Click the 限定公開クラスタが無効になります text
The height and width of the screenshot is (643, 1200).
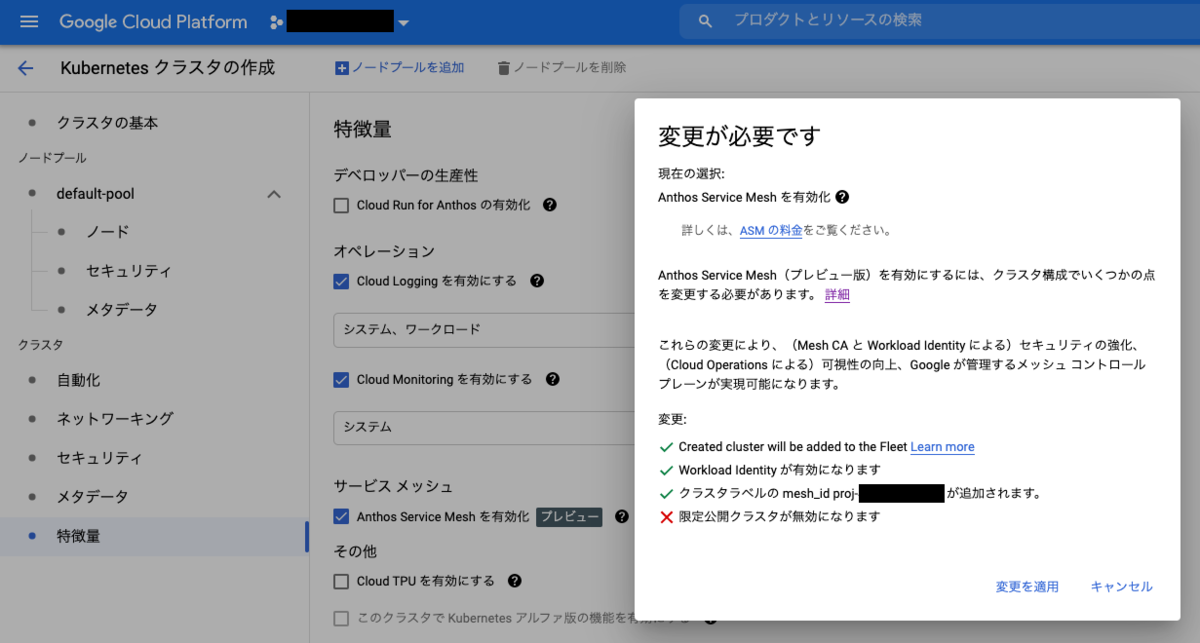[x=779, y=517]
